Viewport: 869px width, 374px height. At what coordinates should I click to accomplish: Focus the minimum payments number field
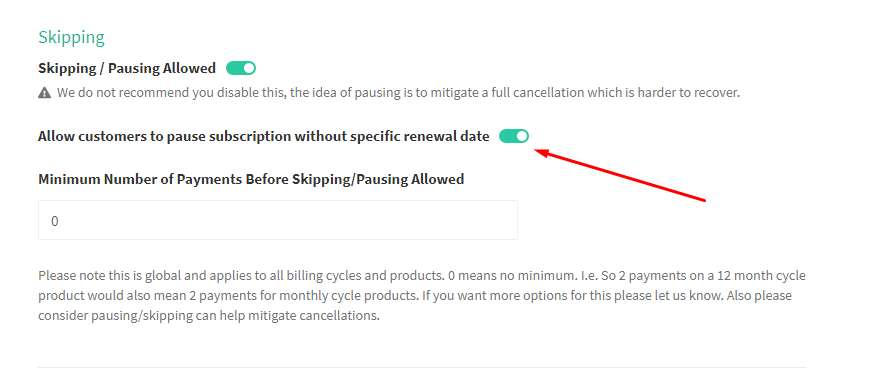[278, 220]
